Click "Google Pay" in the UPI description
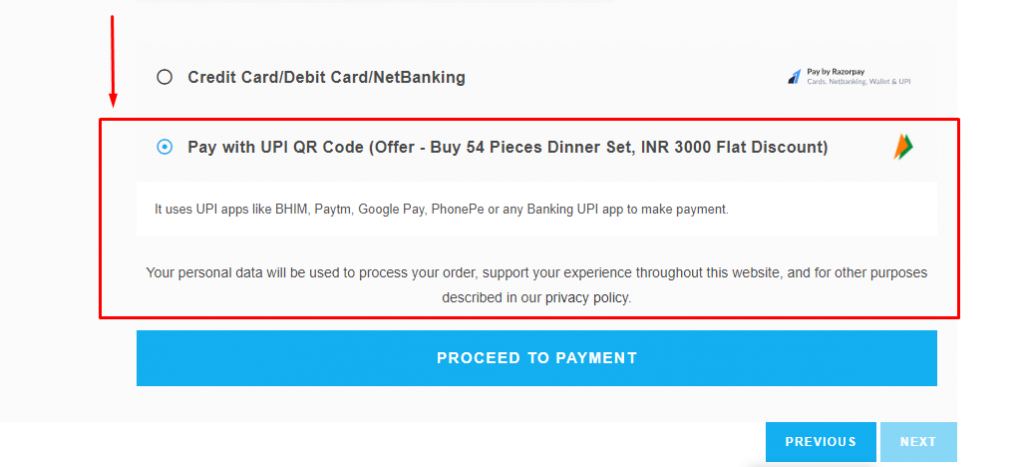Image resolution: width=1024 pixels, height=467 pixels. [391, 210]
